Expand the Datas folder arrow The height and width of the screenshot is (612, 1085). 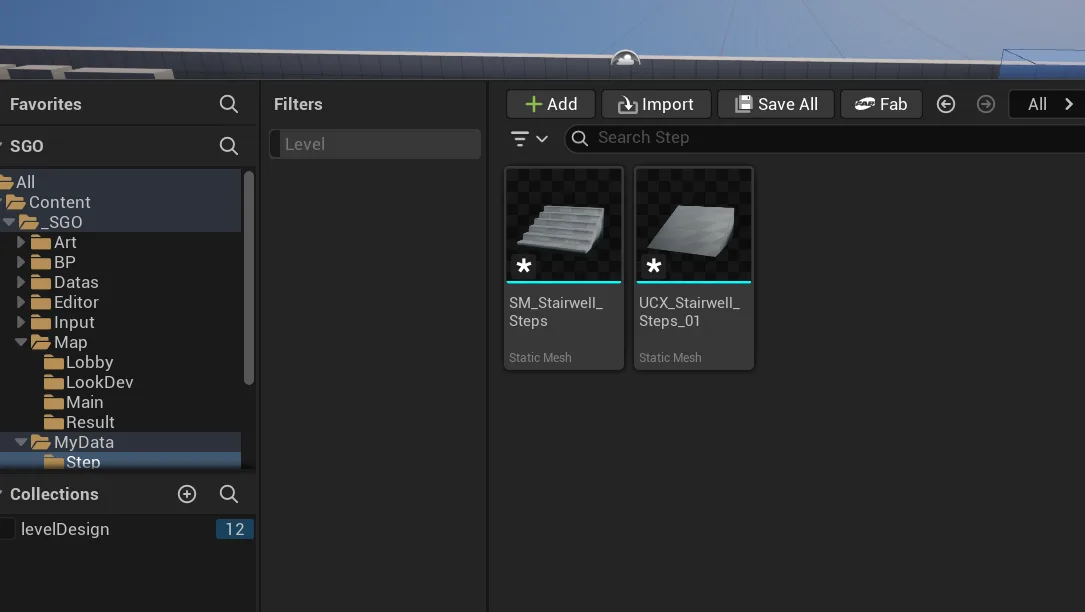click(x=21, y=282)
